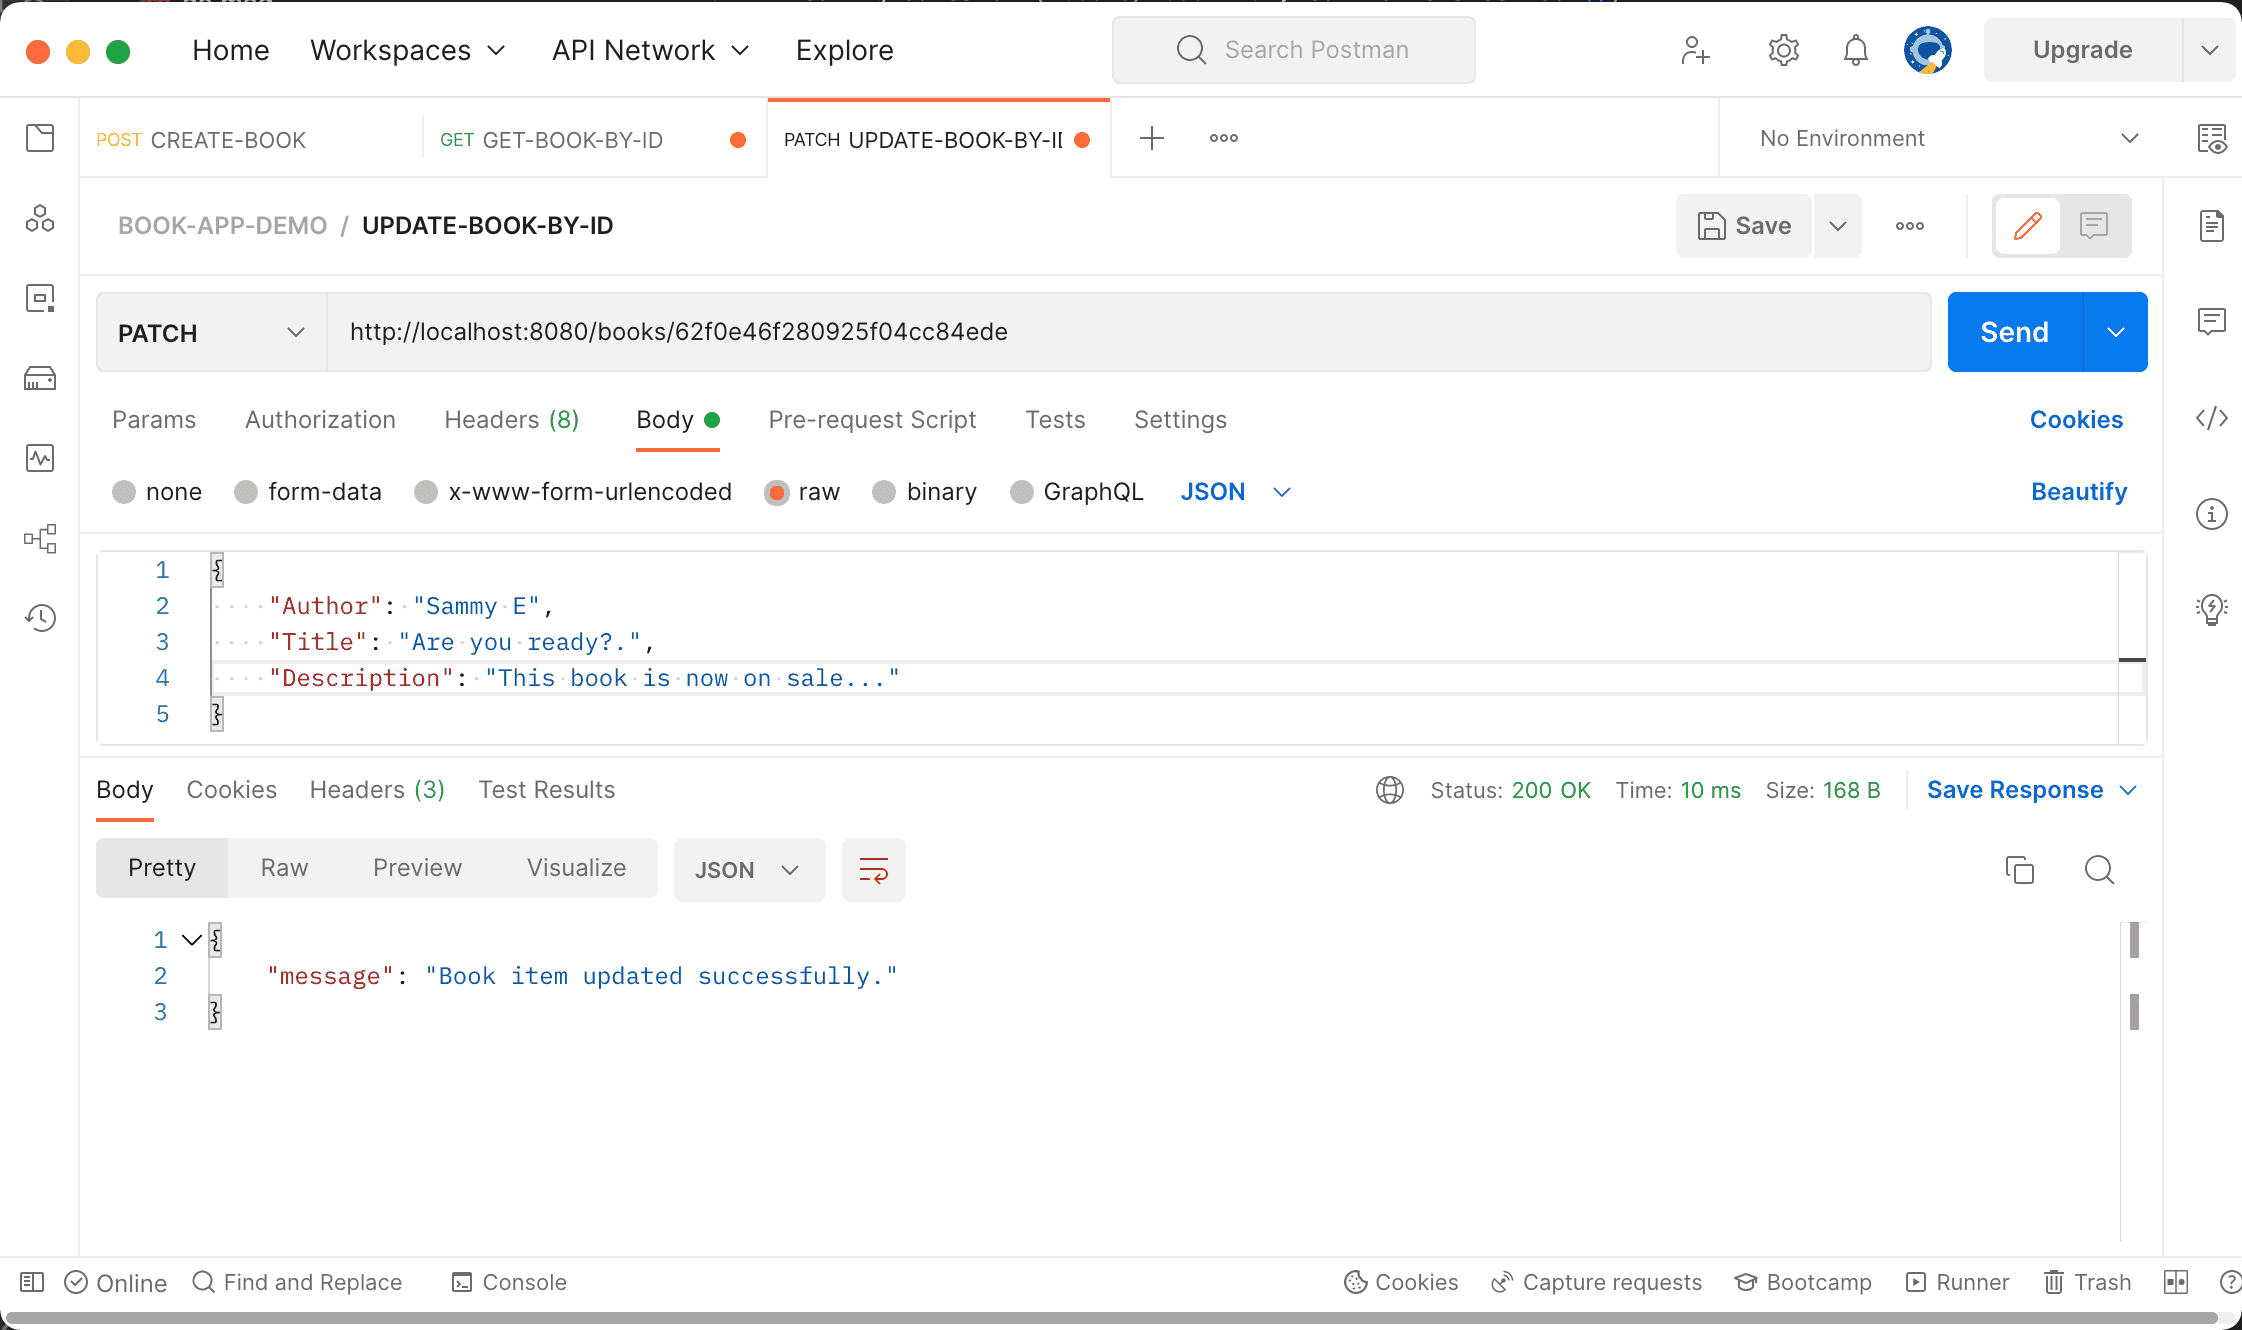Image resolution: width=2242 pixels, height=1330 pixels.
Task: Open the Mock Servers sidebar icon
Action: (x=40, y=378)
